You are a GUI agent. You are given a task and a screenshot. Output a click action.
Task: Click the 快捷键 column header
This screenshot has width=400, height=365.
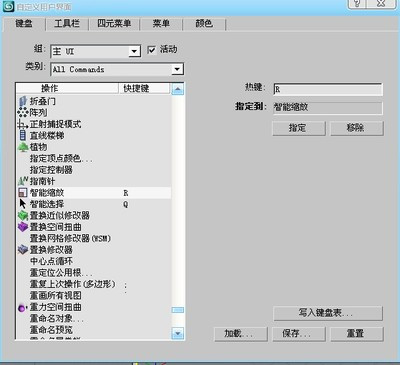144,89
